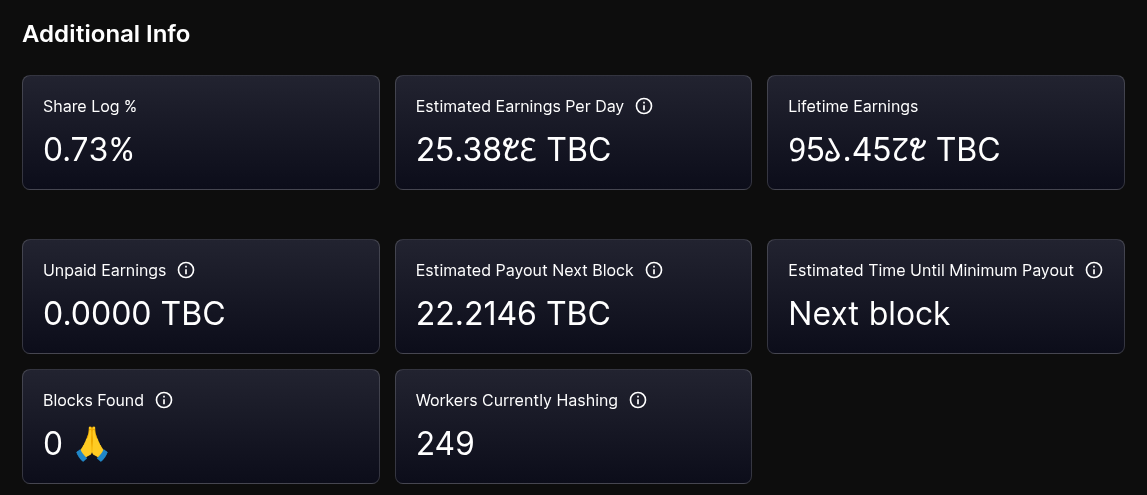
Task: Click the Share Log % card
Action: pos(201,132)
